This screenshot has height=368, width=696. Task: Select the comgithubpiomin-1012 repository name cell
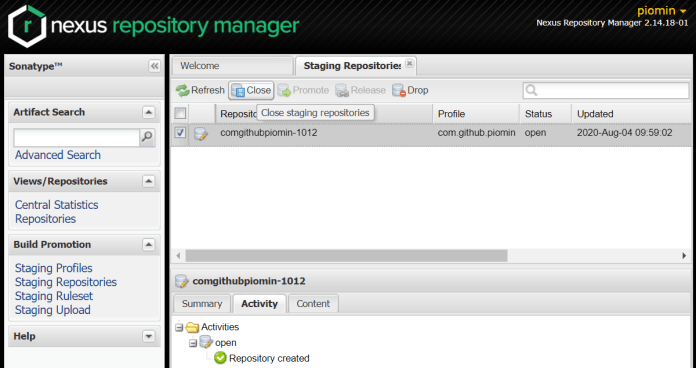[x=269, y=133]
